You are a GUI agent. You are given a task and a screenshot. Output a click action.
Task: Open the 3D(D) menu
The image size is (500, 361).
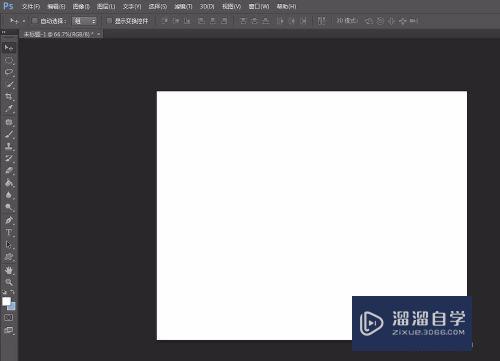tap(207, 6)
